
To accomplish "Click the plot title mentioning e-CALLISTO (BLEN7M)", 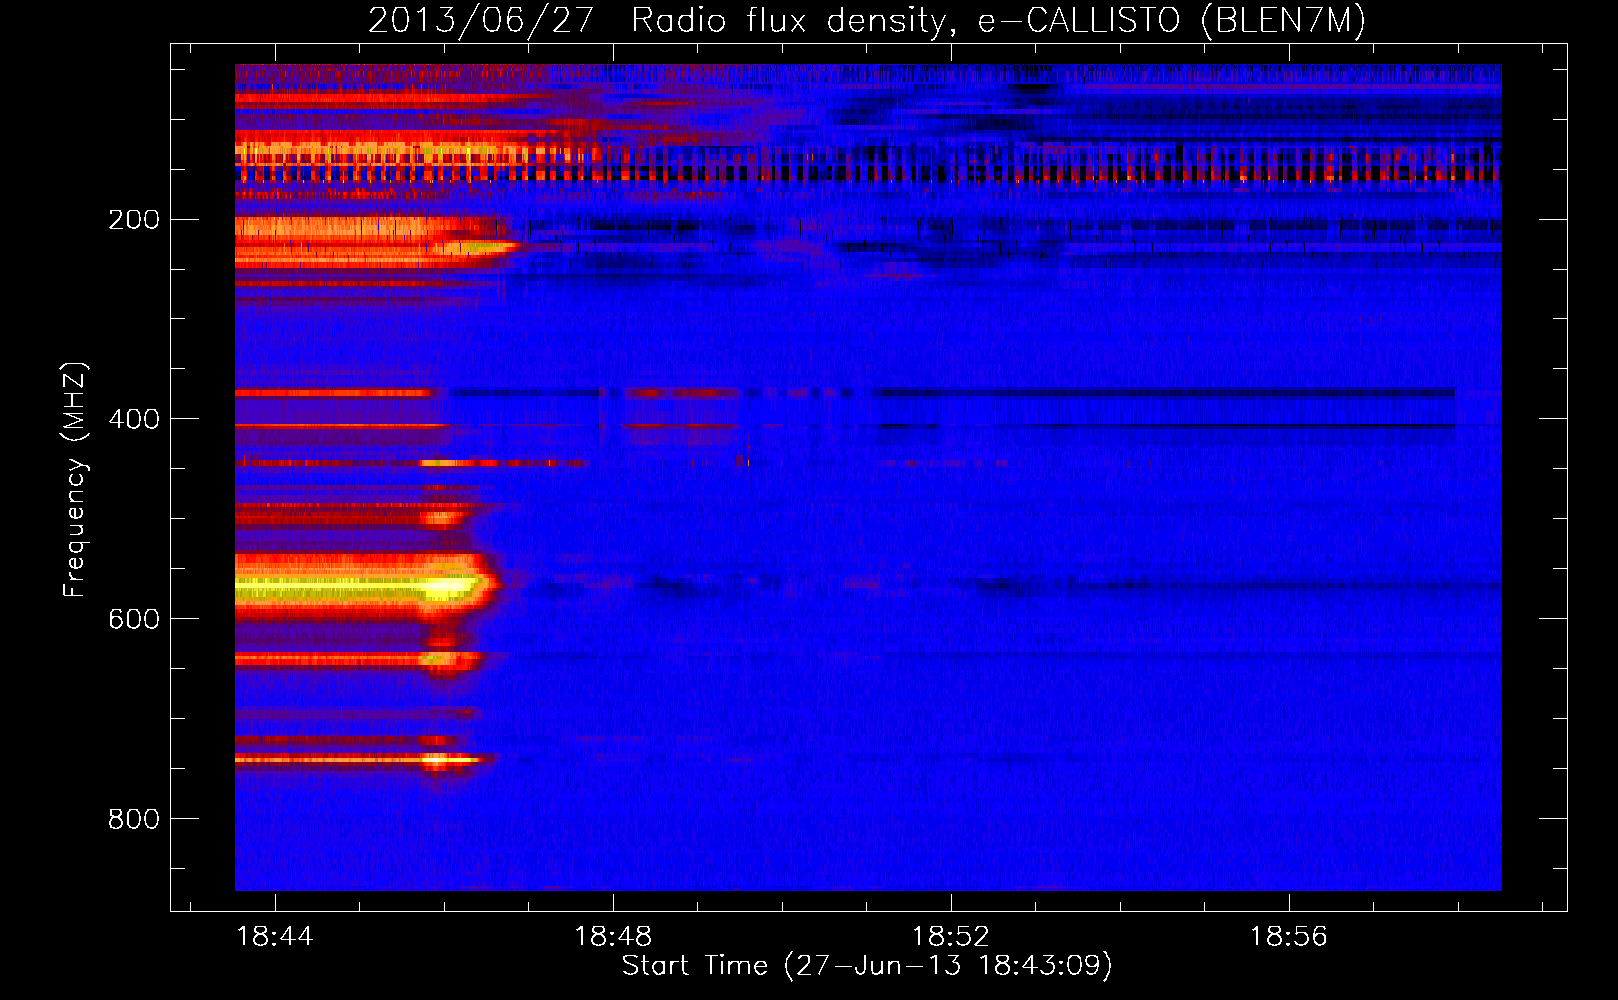I will point(866,20).
